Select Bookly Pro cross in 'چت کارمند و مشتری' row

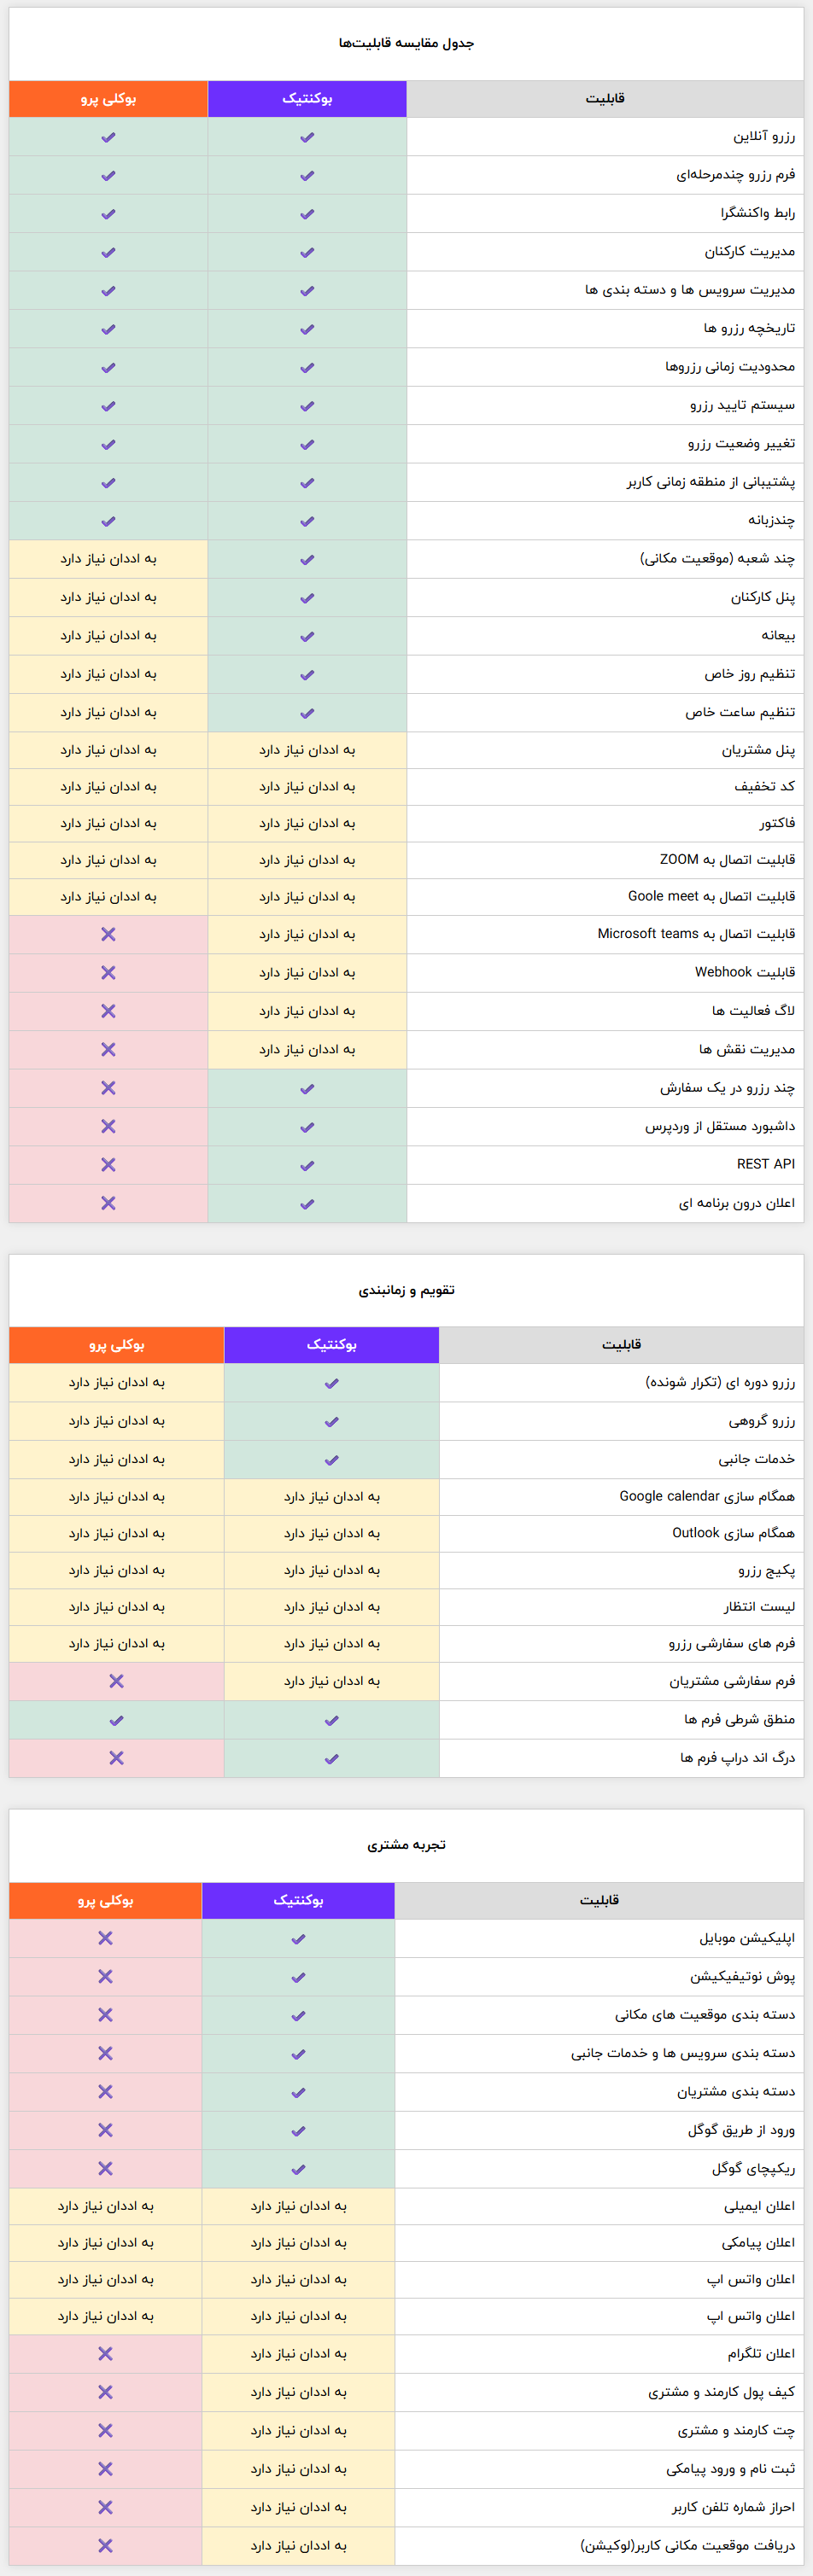pos(105,2430)
